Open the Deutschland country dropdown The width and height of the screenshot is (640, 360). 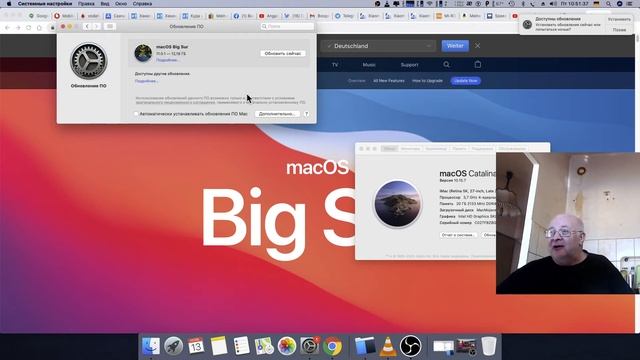[x=378, y=46]
